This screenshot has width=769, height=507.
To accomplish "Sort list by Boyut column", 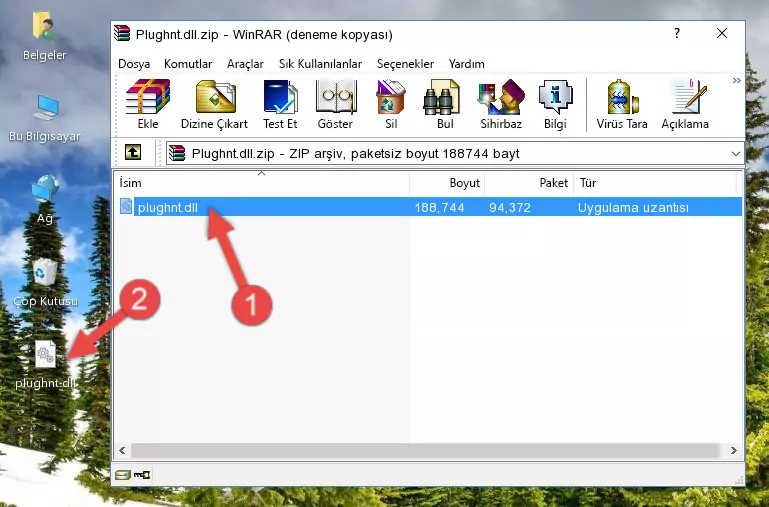I will (447, 182).
